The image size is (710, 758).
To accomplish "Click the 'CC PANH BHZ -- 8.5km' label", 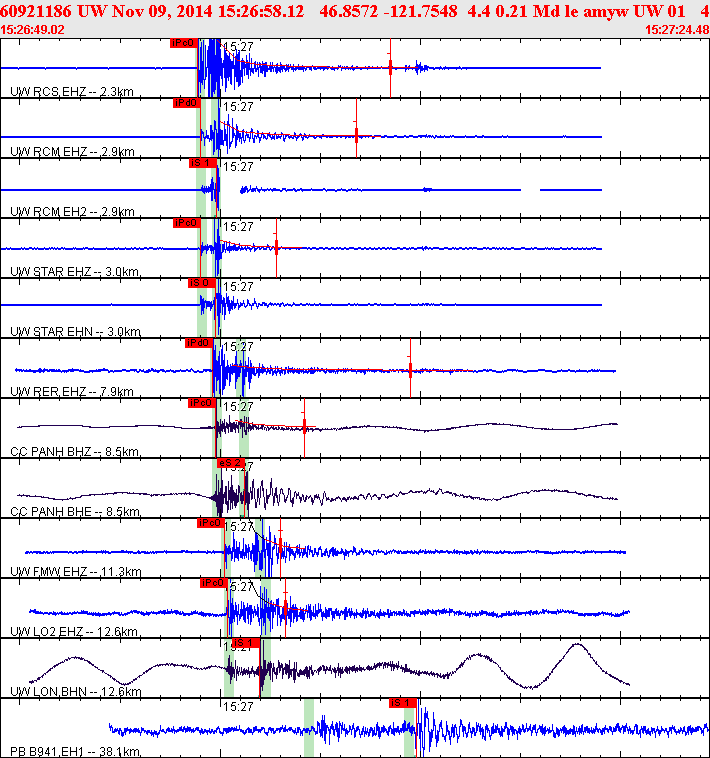I will point(75,451).
